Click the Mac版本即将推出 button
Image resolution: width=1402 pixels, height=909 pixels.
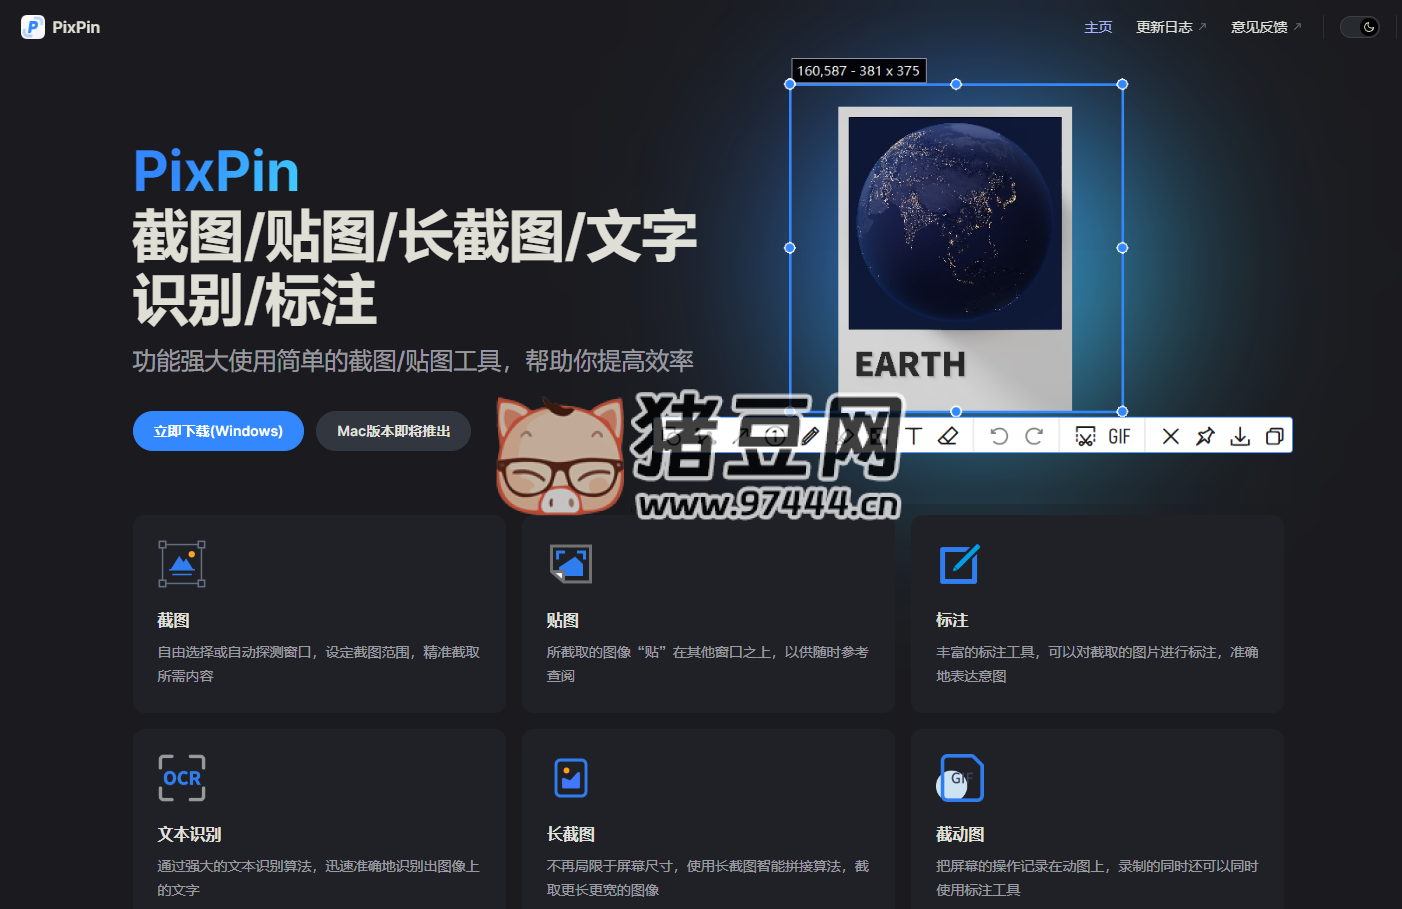[x=393, y=431]
